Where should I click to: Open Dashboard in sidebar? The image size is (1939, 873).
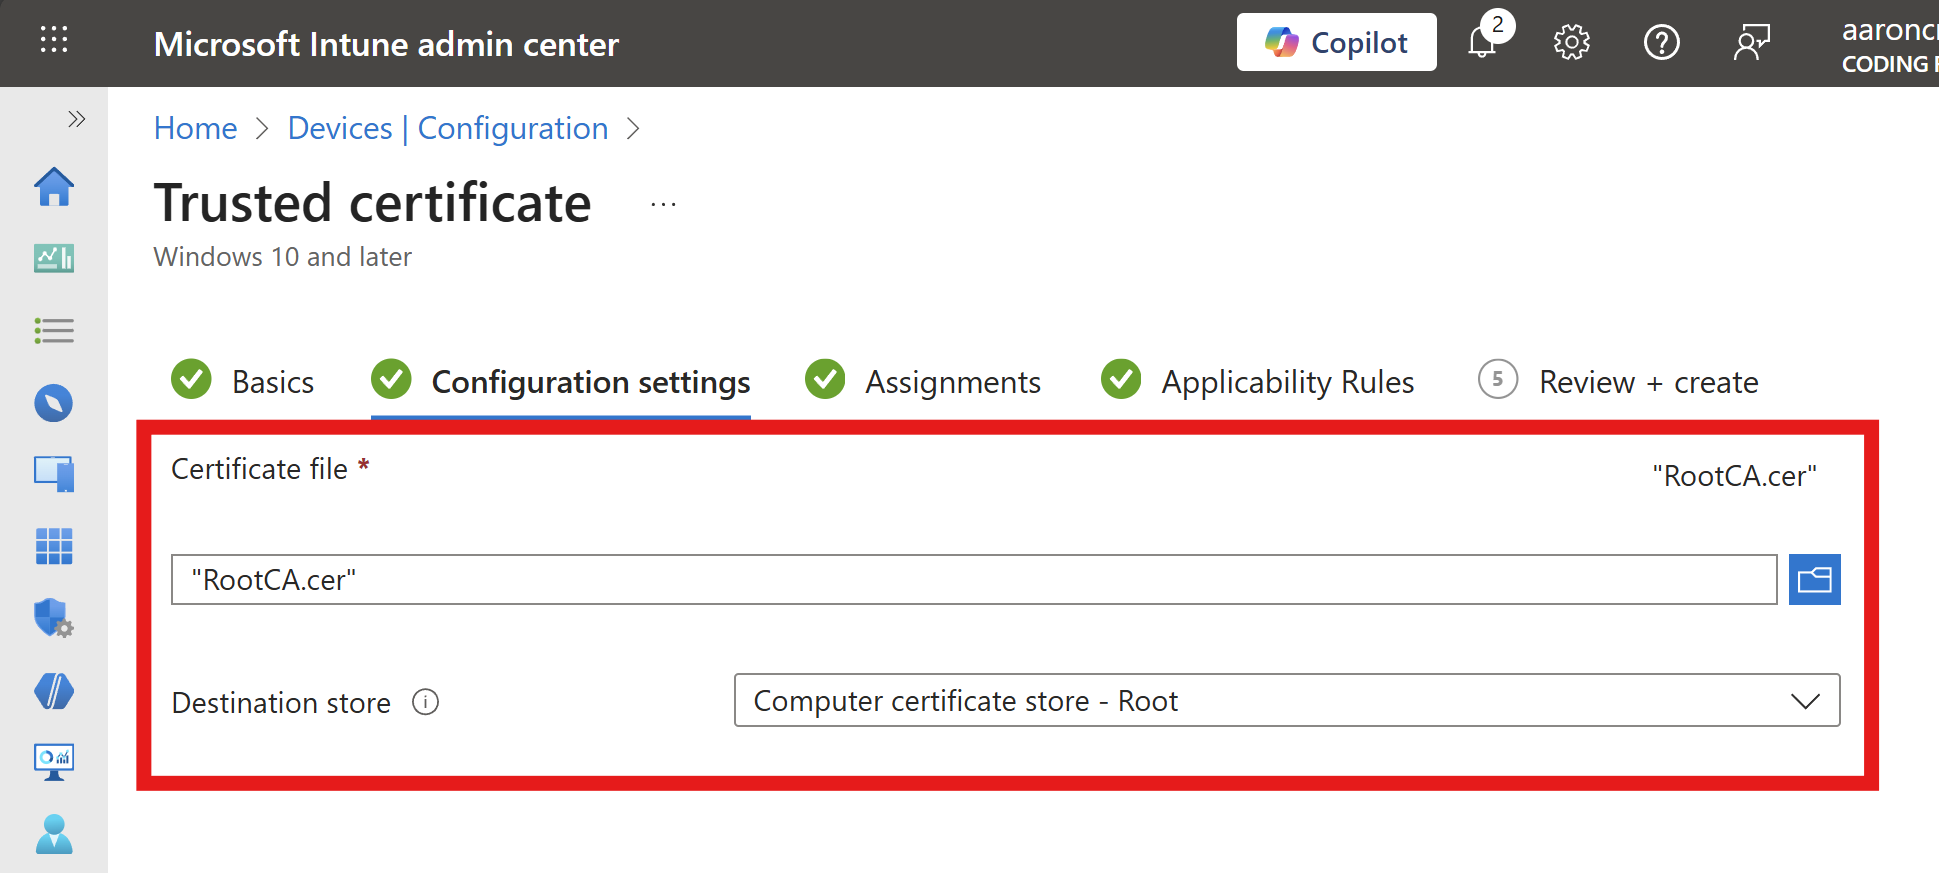54,258
